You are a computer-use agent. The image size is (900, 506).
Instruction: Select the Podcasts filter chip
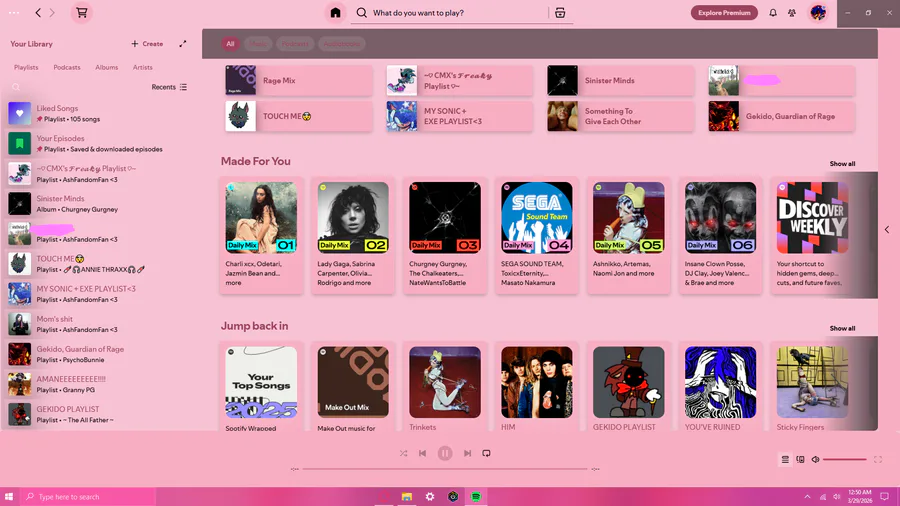pyautogui.click(x=295, y=44)
